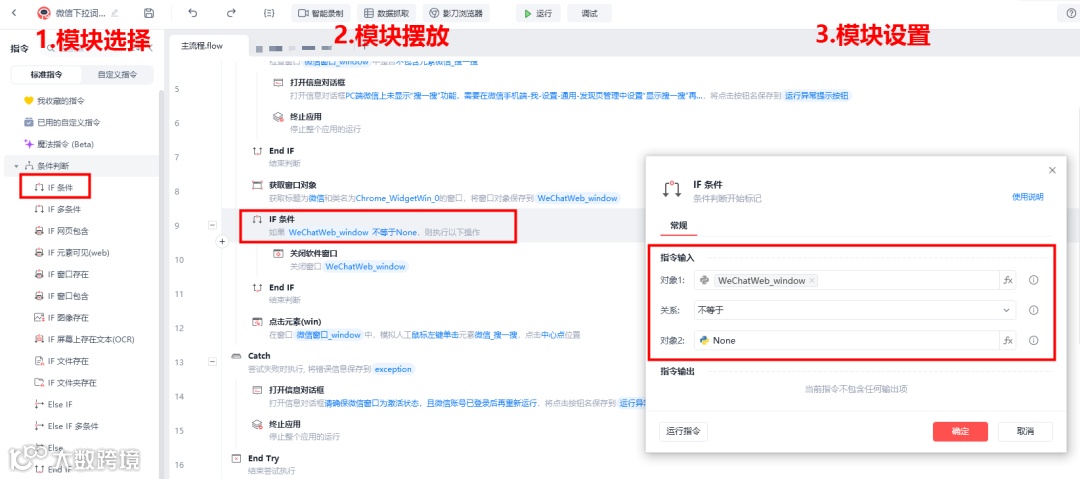Click the 运行指令 button

click(683, 431)
